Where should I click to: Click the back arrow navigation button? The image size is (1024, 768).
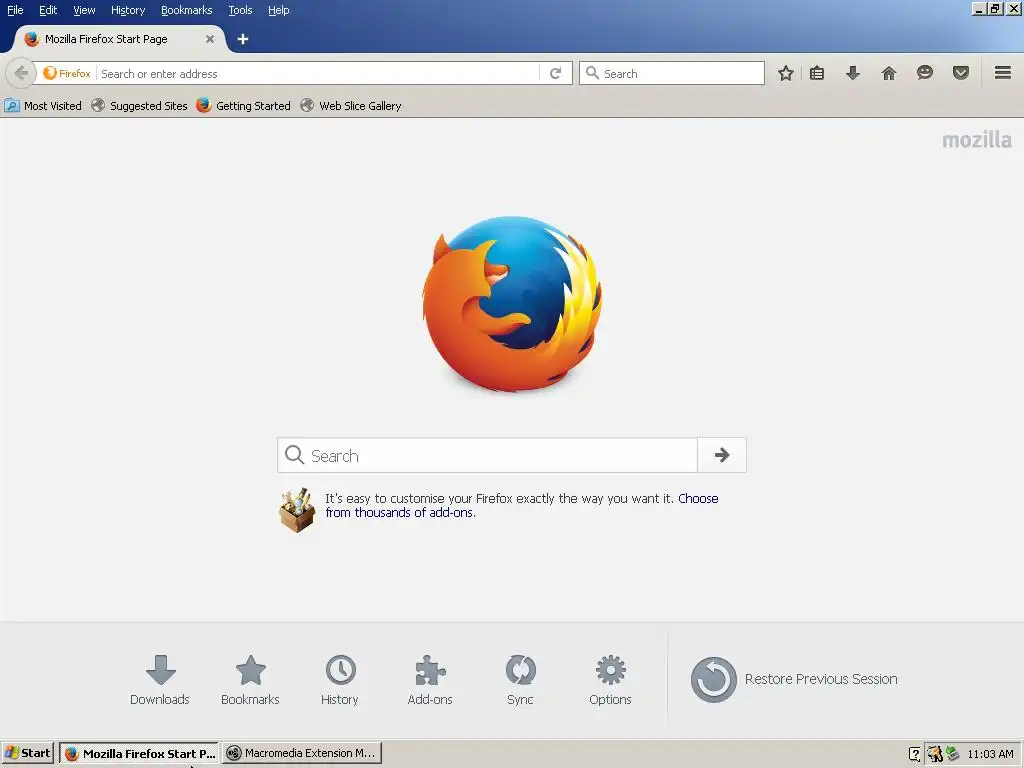point(21,73)
